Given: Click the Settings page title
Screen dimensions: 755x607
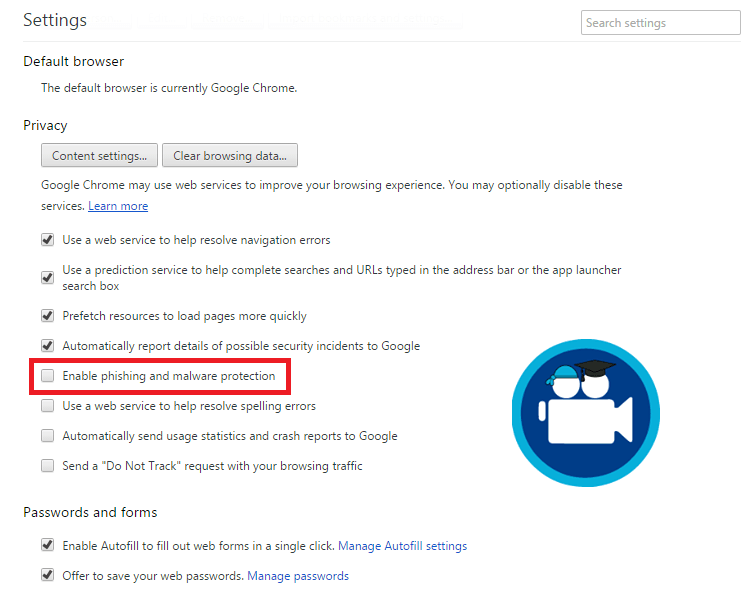Looking at the screenshot, I should 55,21.
